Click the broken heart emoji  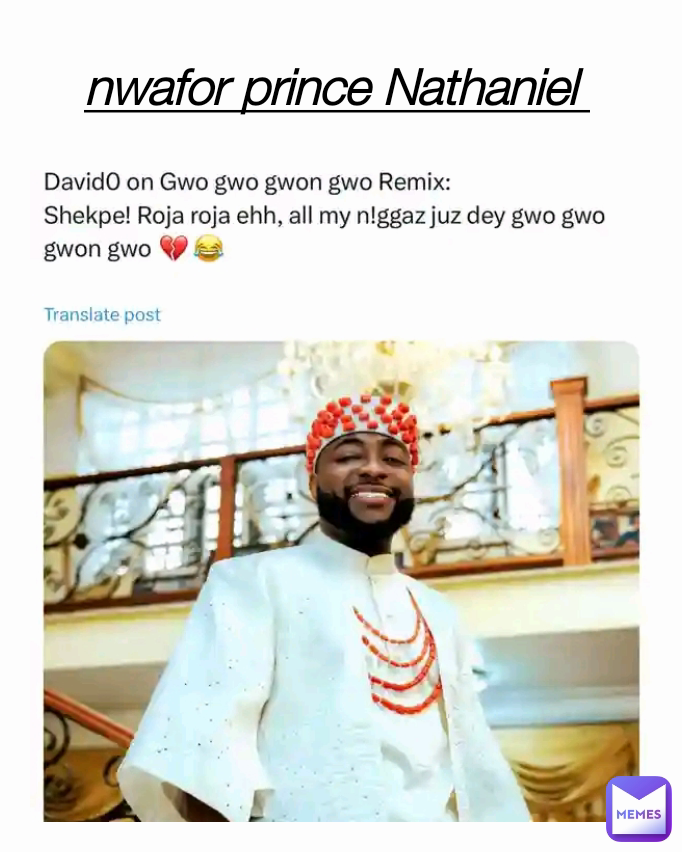173,249
